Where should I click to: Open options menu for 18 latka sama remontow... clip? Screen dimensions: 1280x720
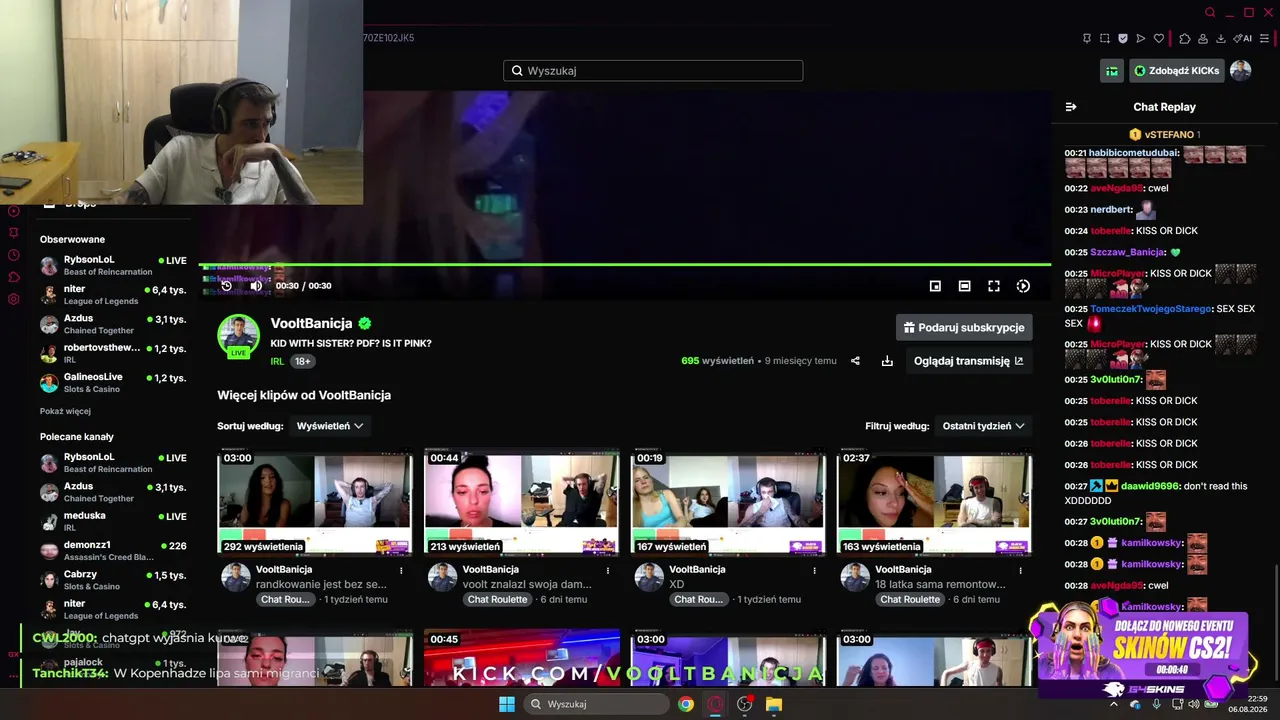pyautogui.click(x=1021, y=571)
